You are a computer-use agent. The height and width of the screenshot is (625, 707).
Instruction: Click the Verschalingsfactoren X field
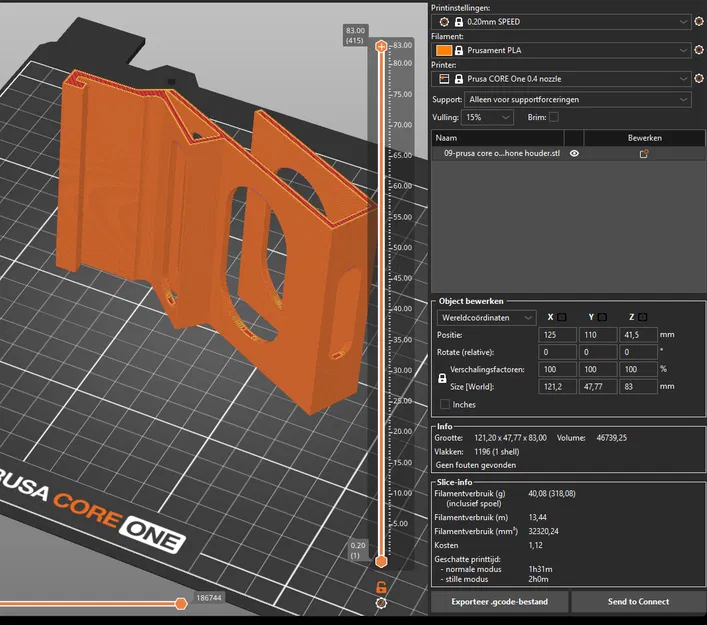coord(557,369)
